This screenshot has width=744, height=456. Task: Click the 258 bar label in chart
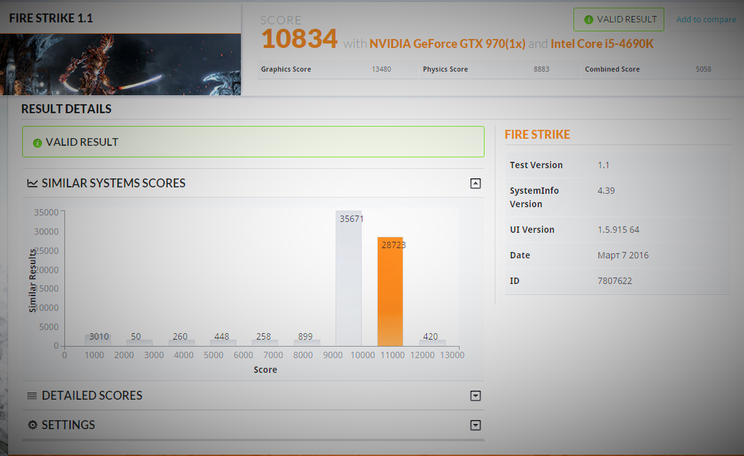pos(263,336)
